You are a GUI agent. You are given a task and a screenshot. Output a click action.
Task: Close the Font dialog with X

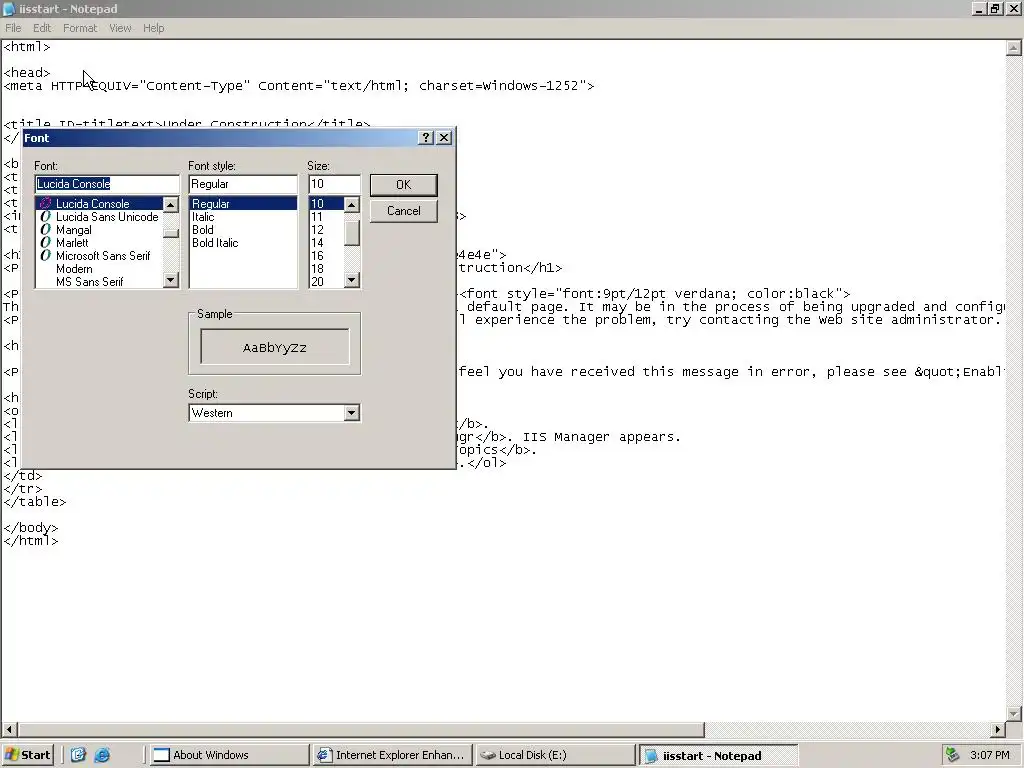tap(444, 138)
